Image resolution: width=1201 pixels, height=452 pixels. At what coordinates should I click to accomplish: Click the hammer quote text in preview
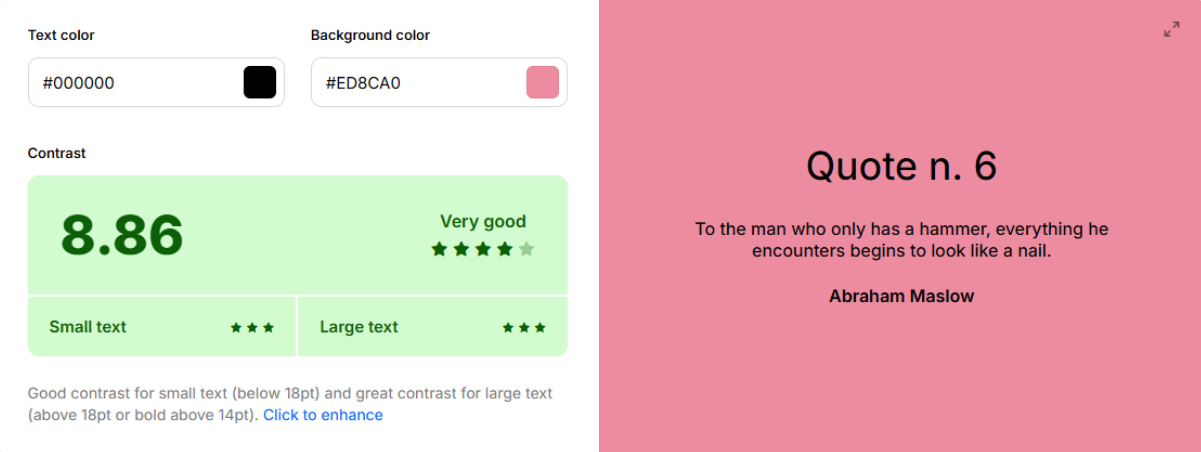pos(901,240)
